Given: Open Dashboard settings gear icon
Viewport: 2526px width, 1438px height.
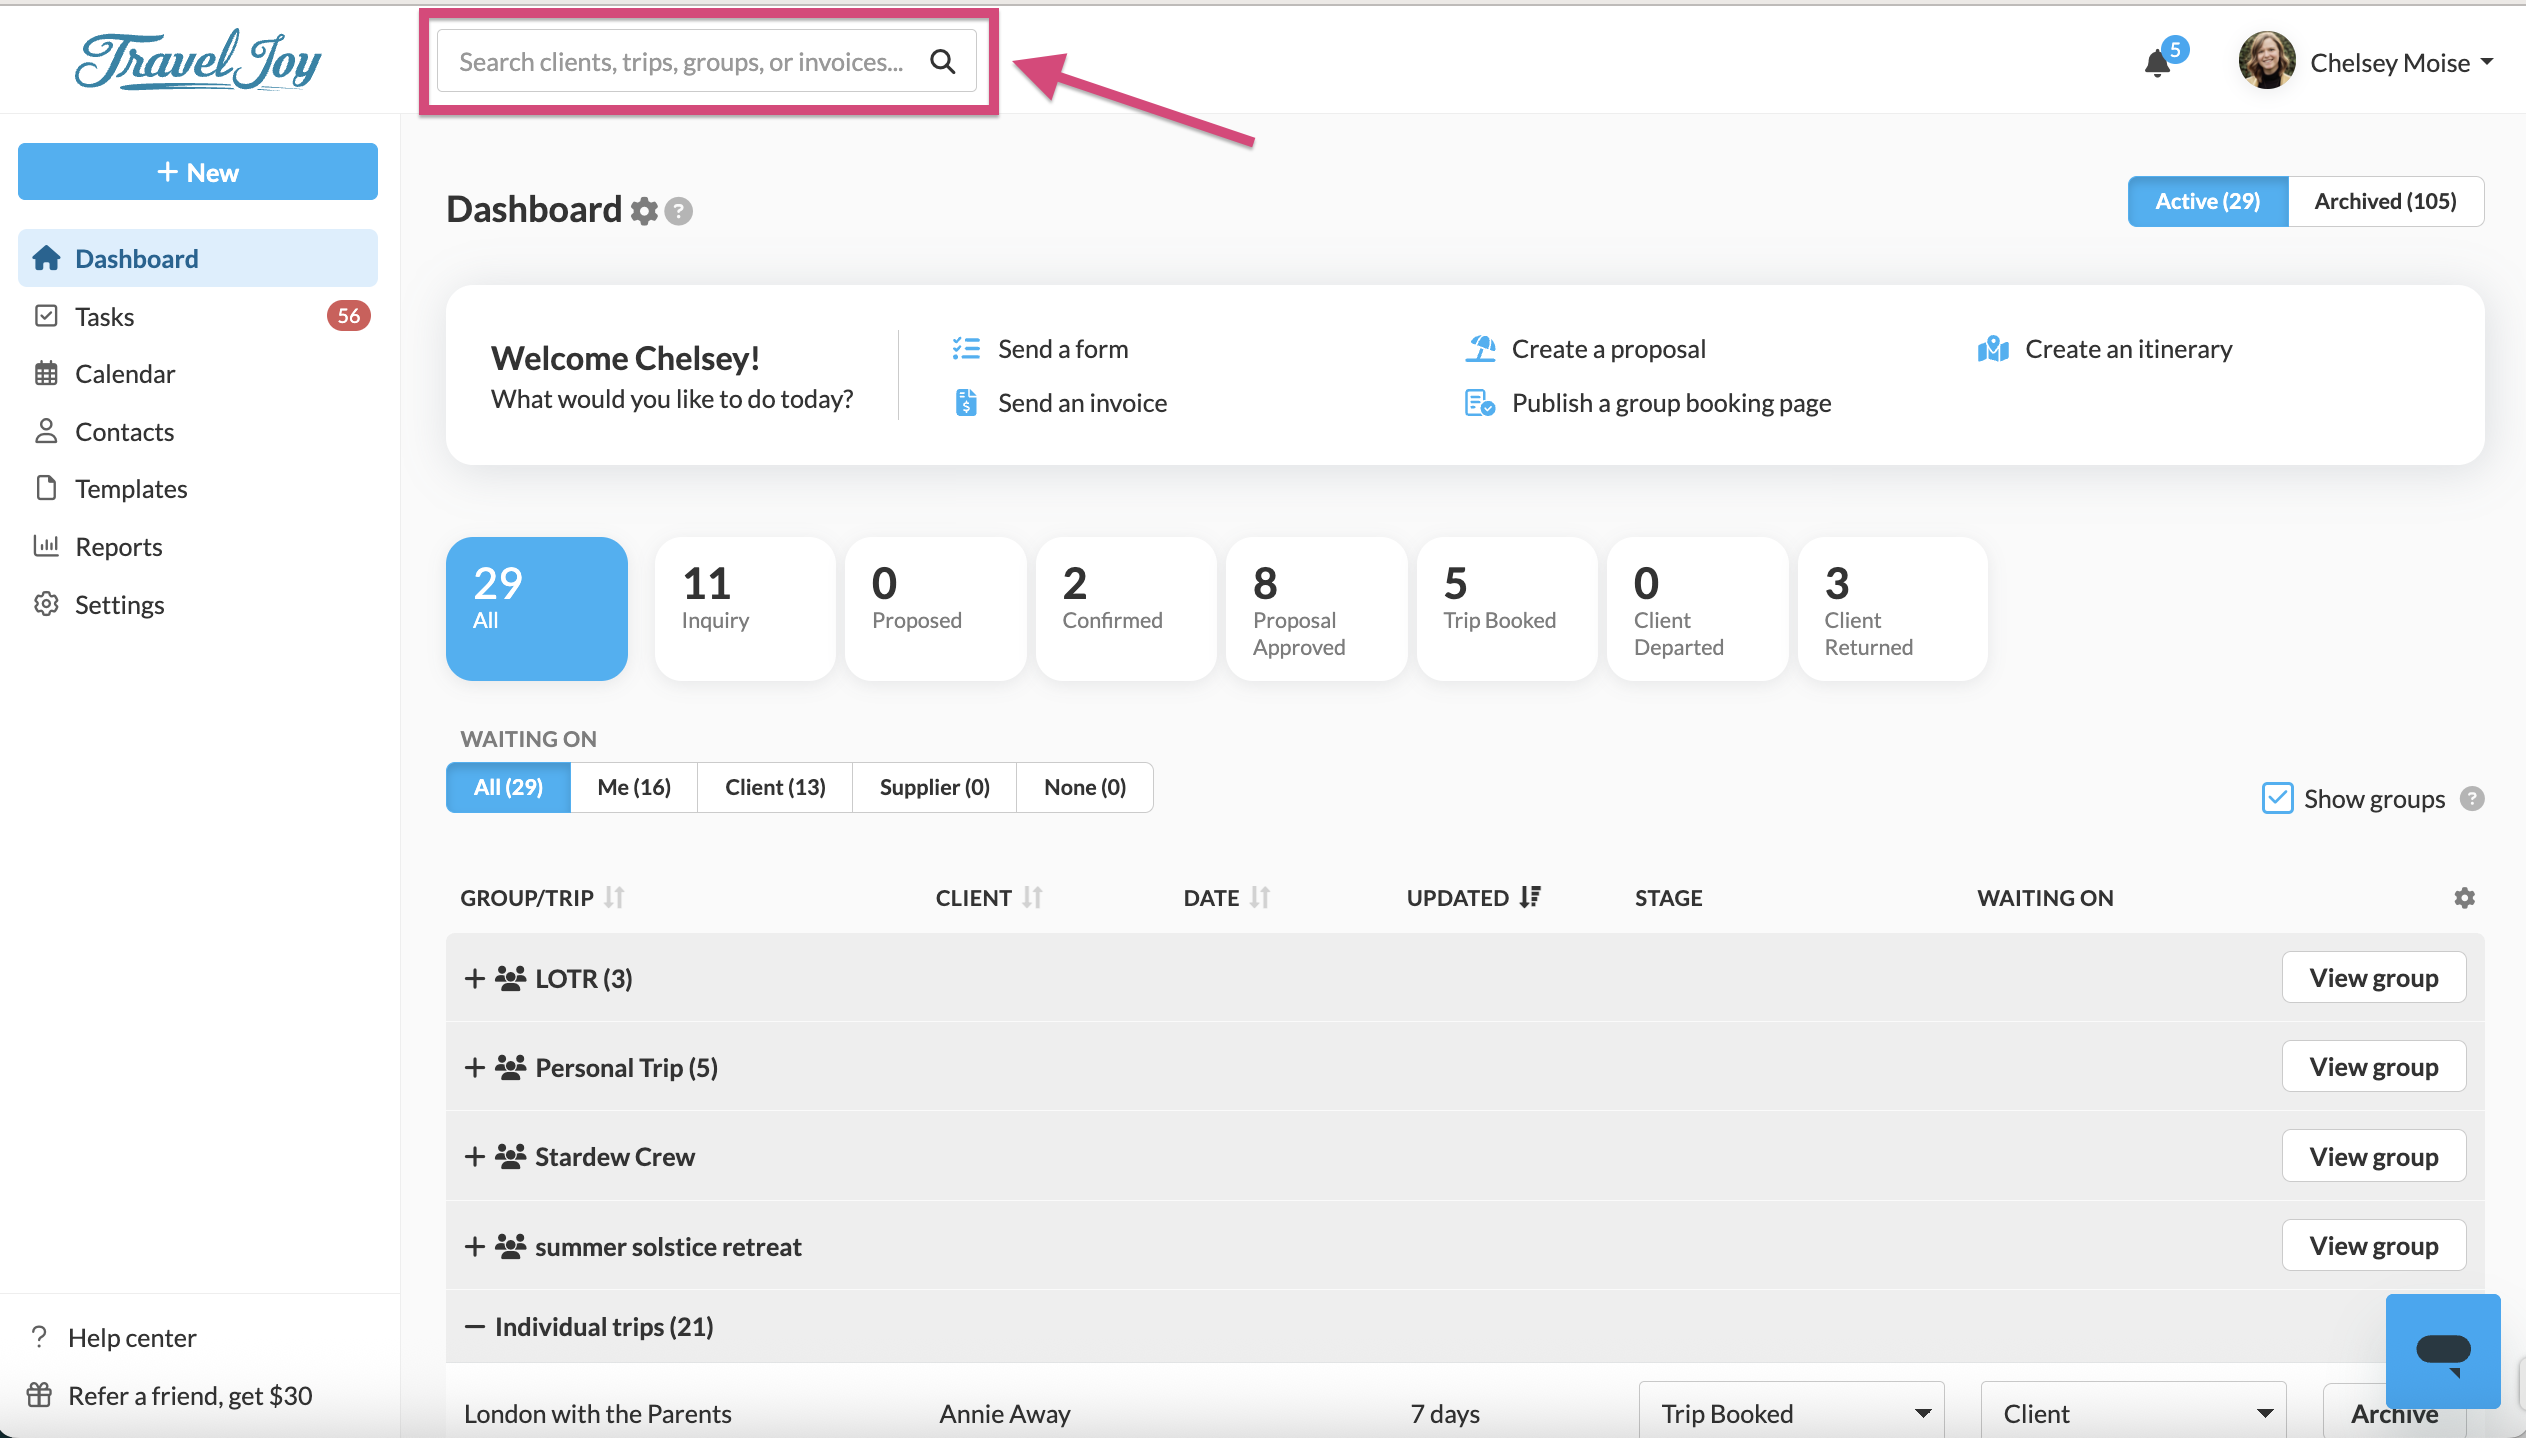Looking at the screenshot, I should point(644,211).
